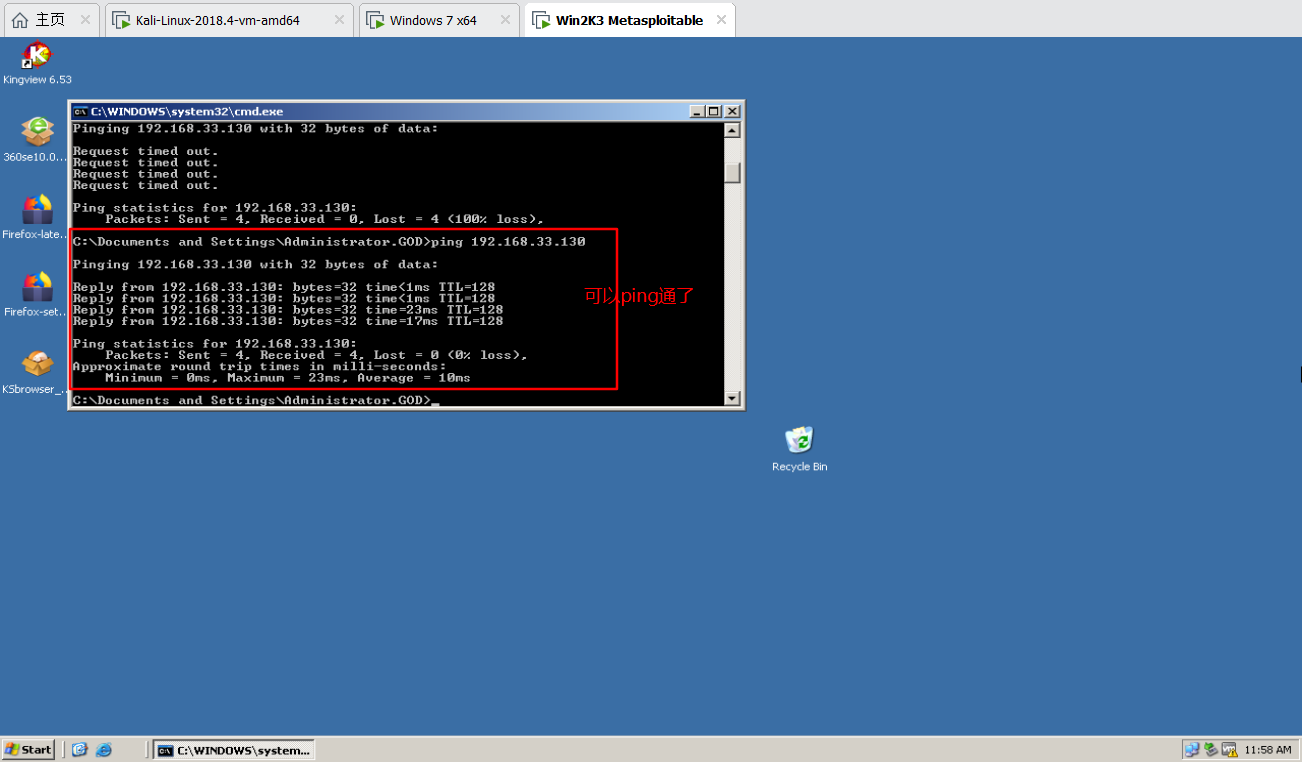Screen dimensions: 1304x768
Task: Close the cmd.exe window
Action: pos(732,111)
